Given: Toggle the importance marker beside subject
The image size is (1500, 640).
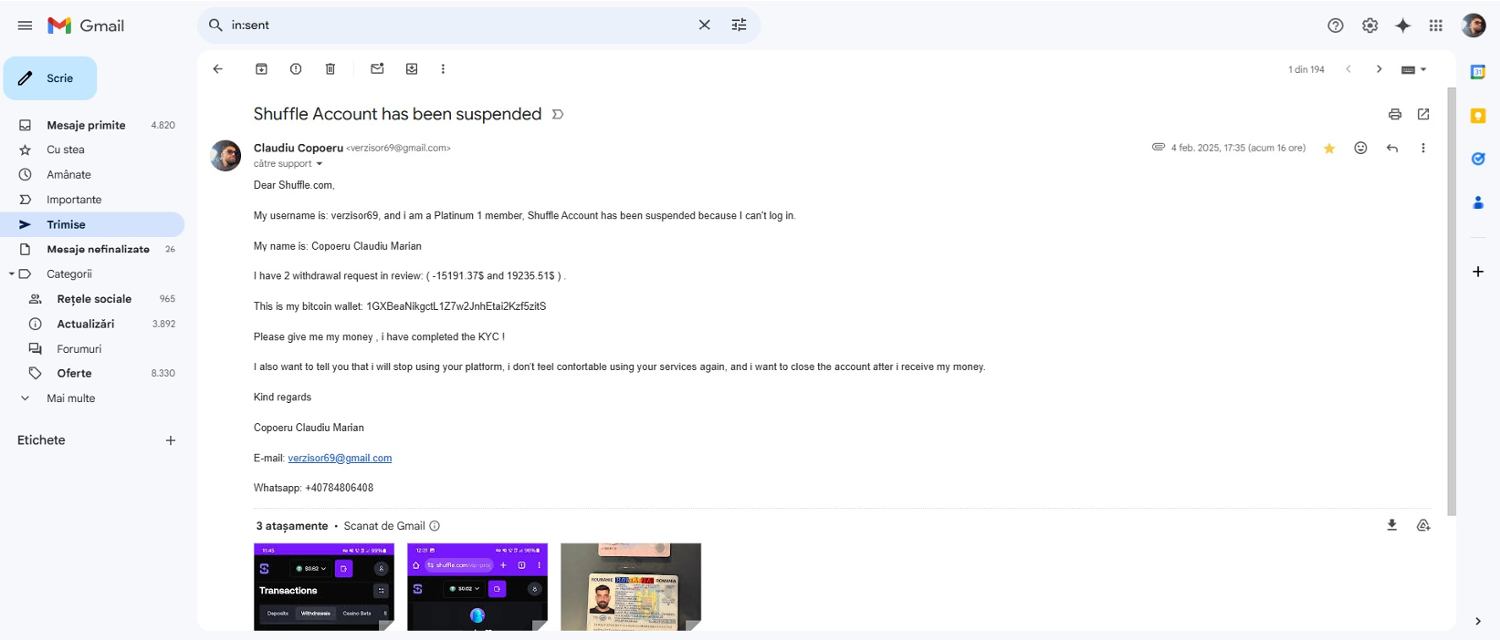Looking at the screenshot, I should (558, 114).
